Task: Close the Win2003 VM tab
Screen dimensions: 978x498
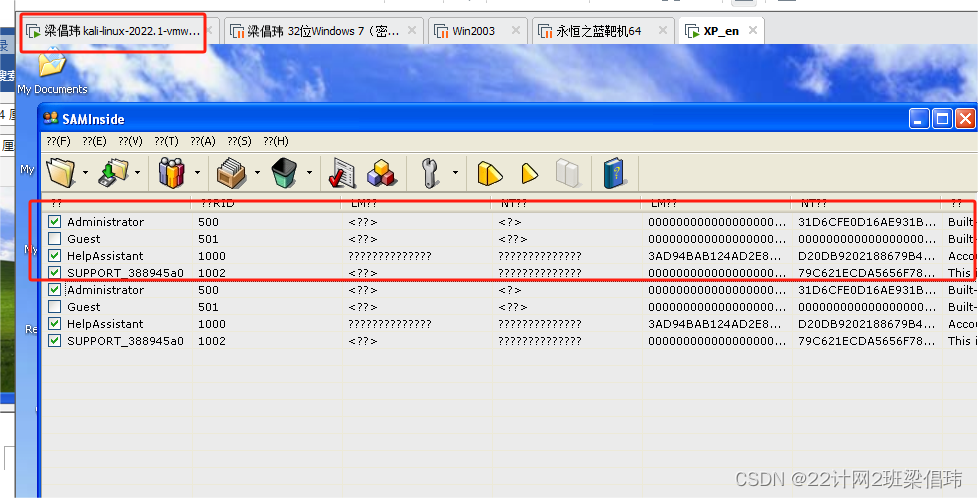Action: click(515, 30)
